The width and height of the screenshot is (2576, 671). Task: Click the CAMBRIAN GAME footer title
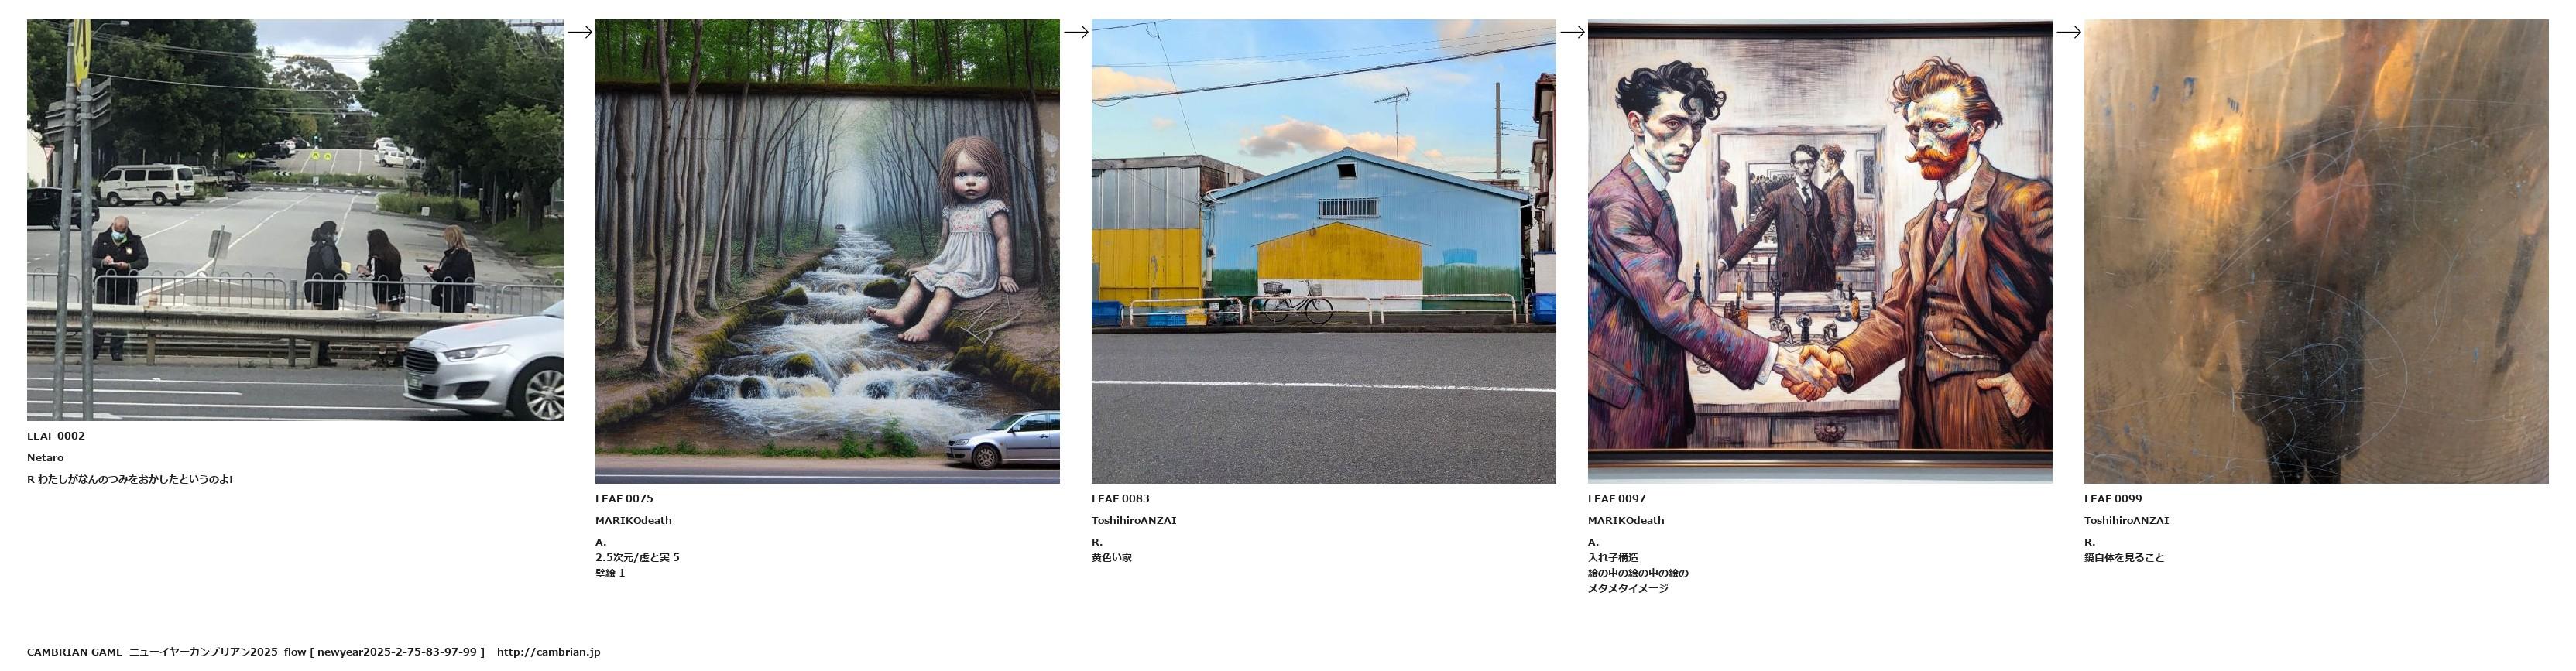tap(74, 652)
